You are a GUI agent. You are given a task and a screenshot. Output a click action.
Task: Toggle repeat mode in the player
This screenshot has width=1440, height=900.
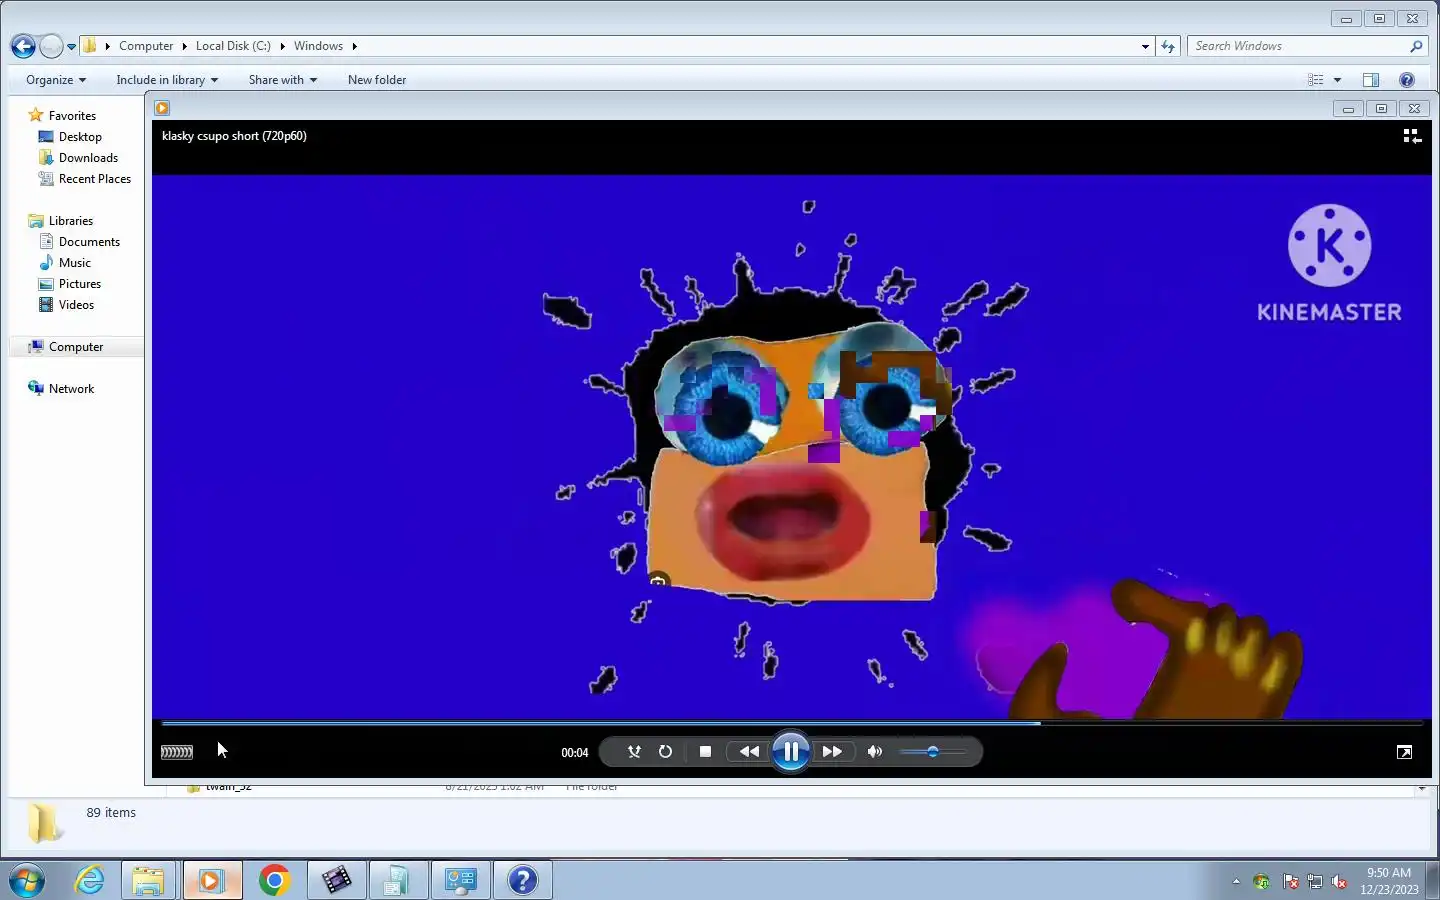click(x=665, y=752)
